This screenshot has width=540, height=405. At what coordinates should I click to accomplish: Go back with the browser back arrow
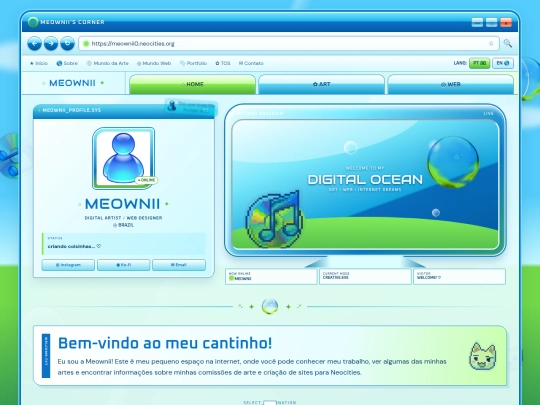tap(34, 43)
